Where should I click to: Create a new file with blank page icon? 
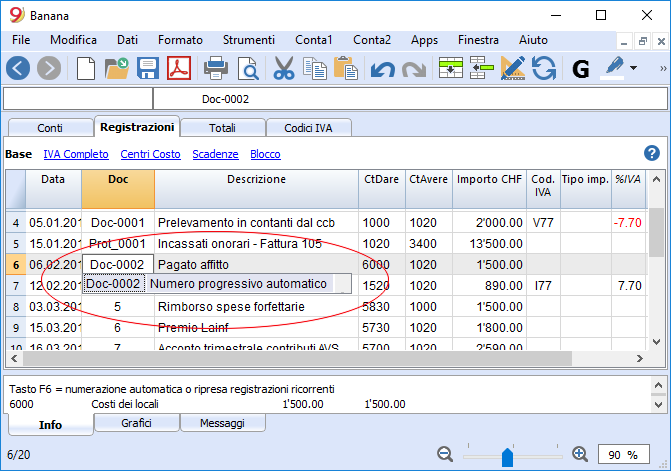(86, 68)
